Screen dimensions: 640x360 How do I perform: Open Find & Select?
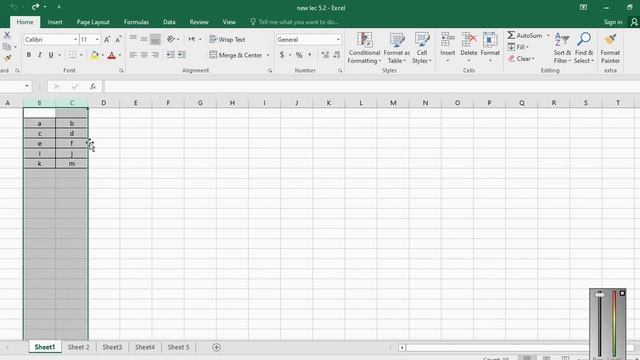click(x=584, y=48)
